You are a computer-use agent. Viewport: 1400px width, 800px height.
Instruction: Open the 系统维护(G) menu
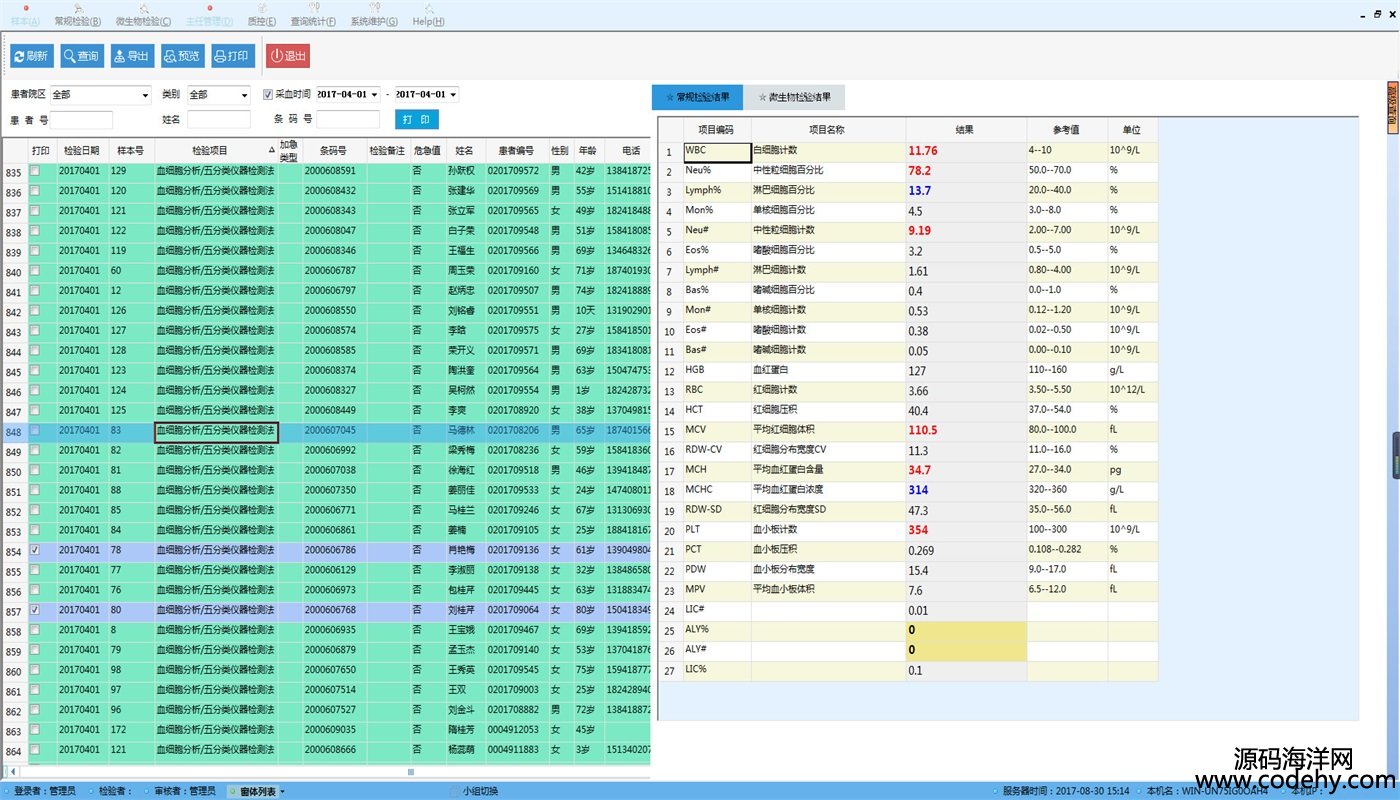tap(373, 16)
